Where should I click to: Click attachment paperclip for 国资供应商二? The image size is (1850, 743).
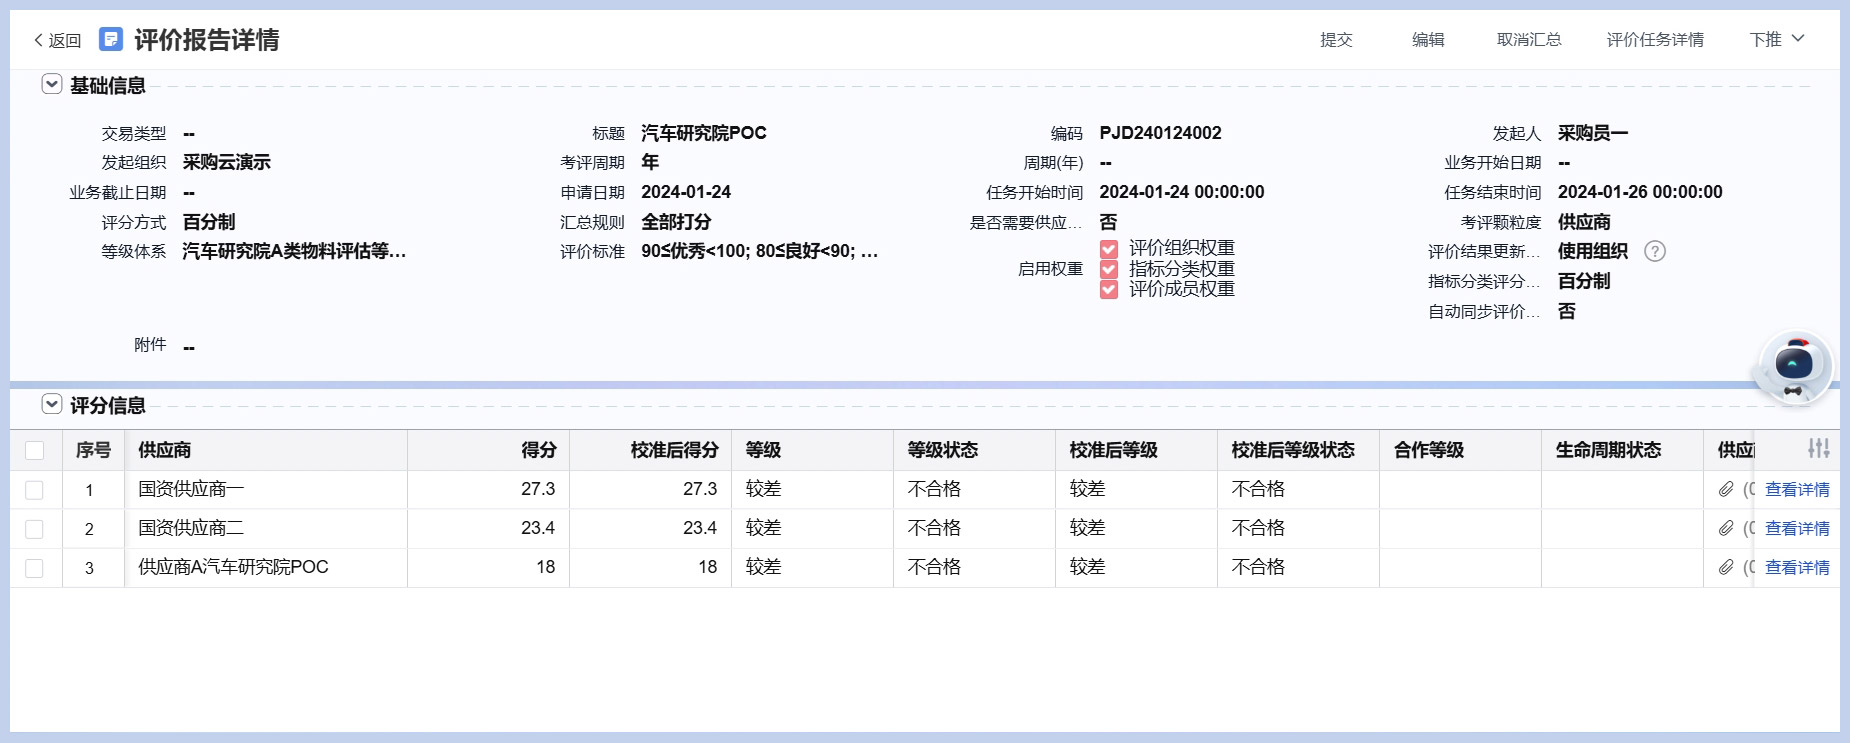[x=1726, y=528]
